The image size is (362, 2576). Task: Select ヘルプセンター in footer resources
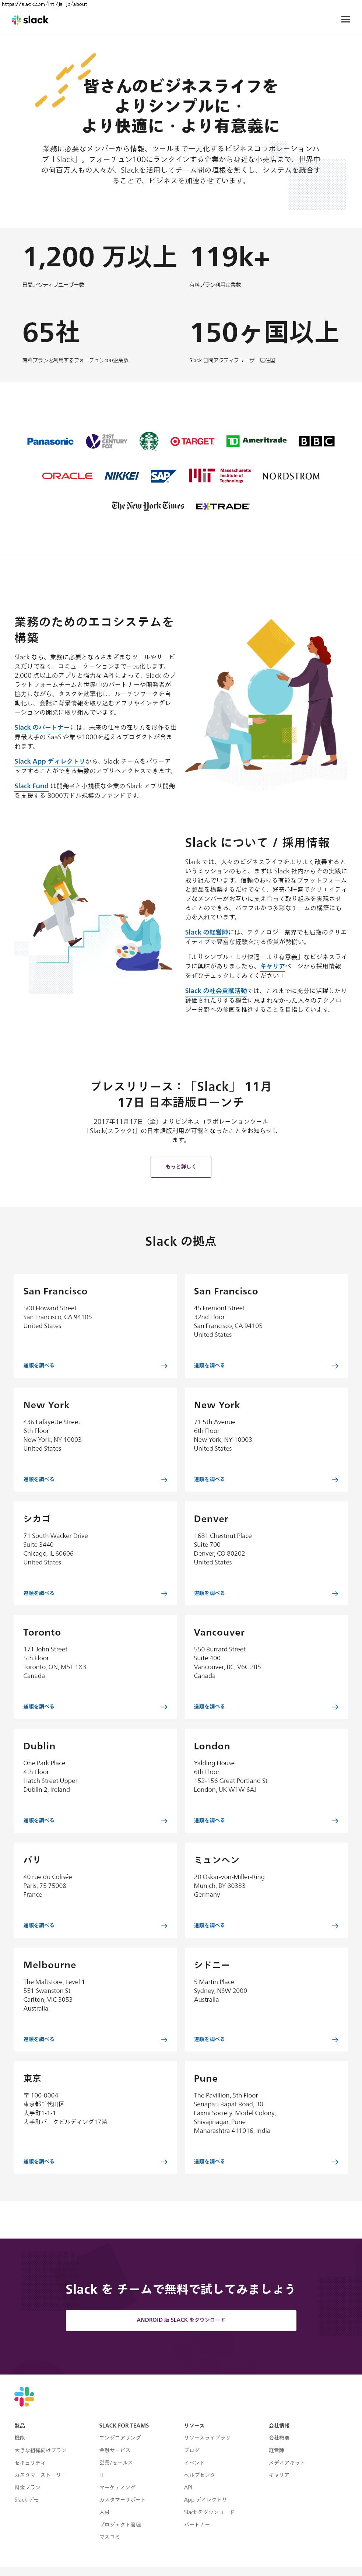(202, 2475)
